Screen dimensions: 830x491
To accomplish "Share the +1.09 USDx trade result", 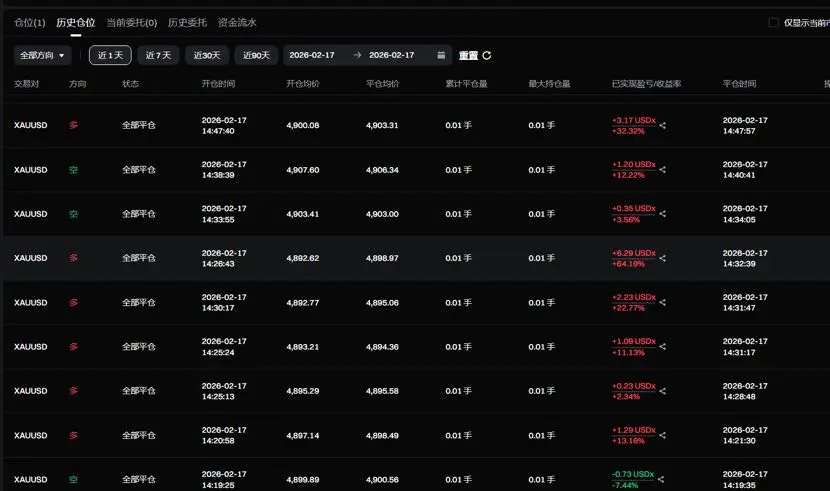I will [663, 347].
